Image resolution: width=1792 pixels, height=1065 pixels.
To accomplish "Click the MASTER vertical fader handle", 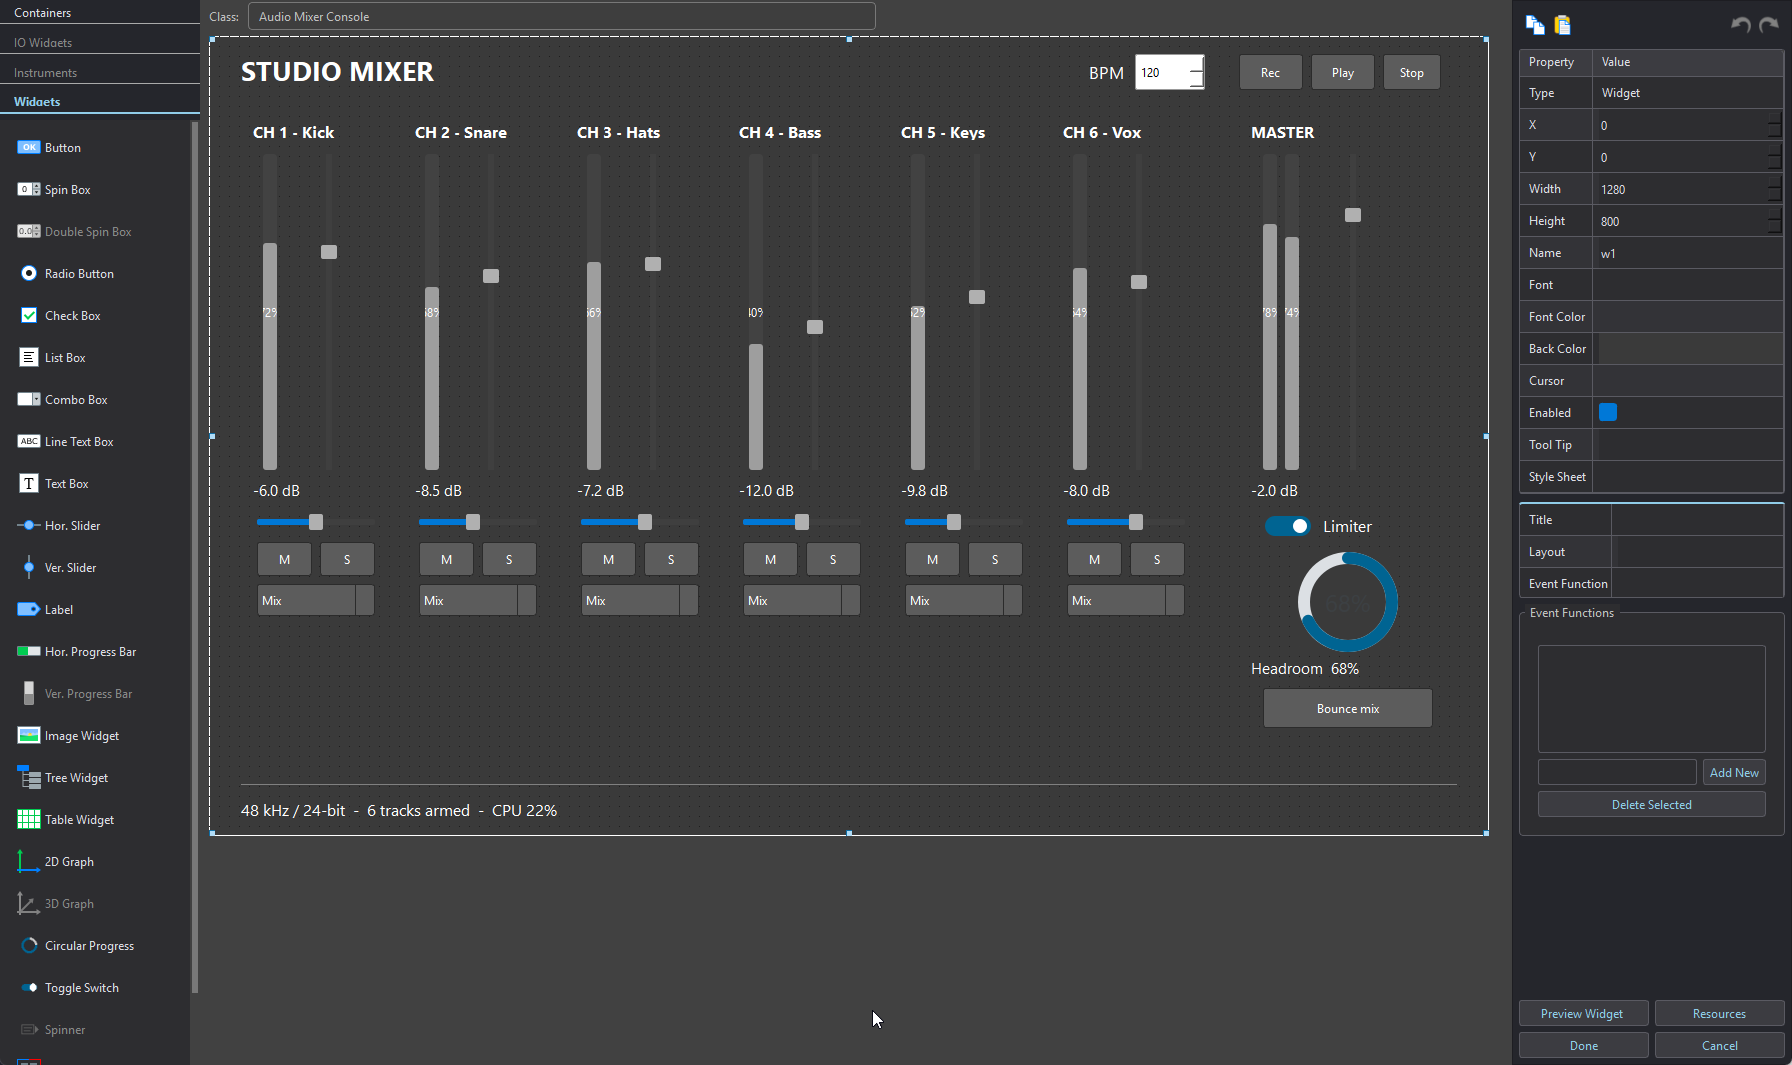I will coord(1353,215).
